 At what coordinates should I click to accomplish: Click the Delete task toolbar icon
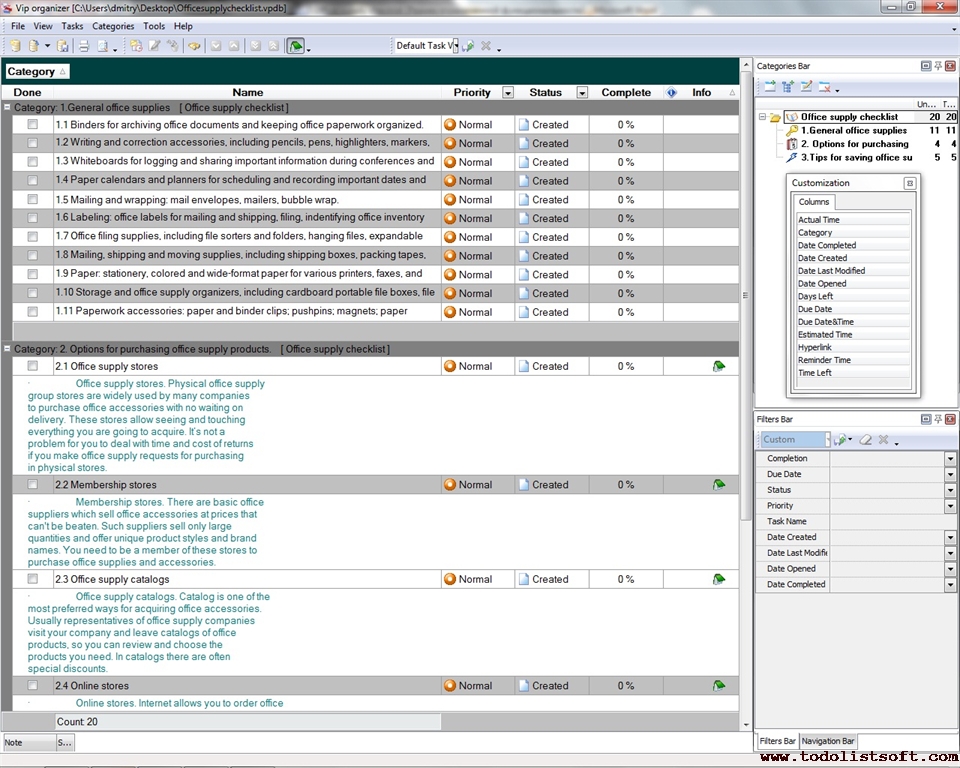click(x=173, y=46)
